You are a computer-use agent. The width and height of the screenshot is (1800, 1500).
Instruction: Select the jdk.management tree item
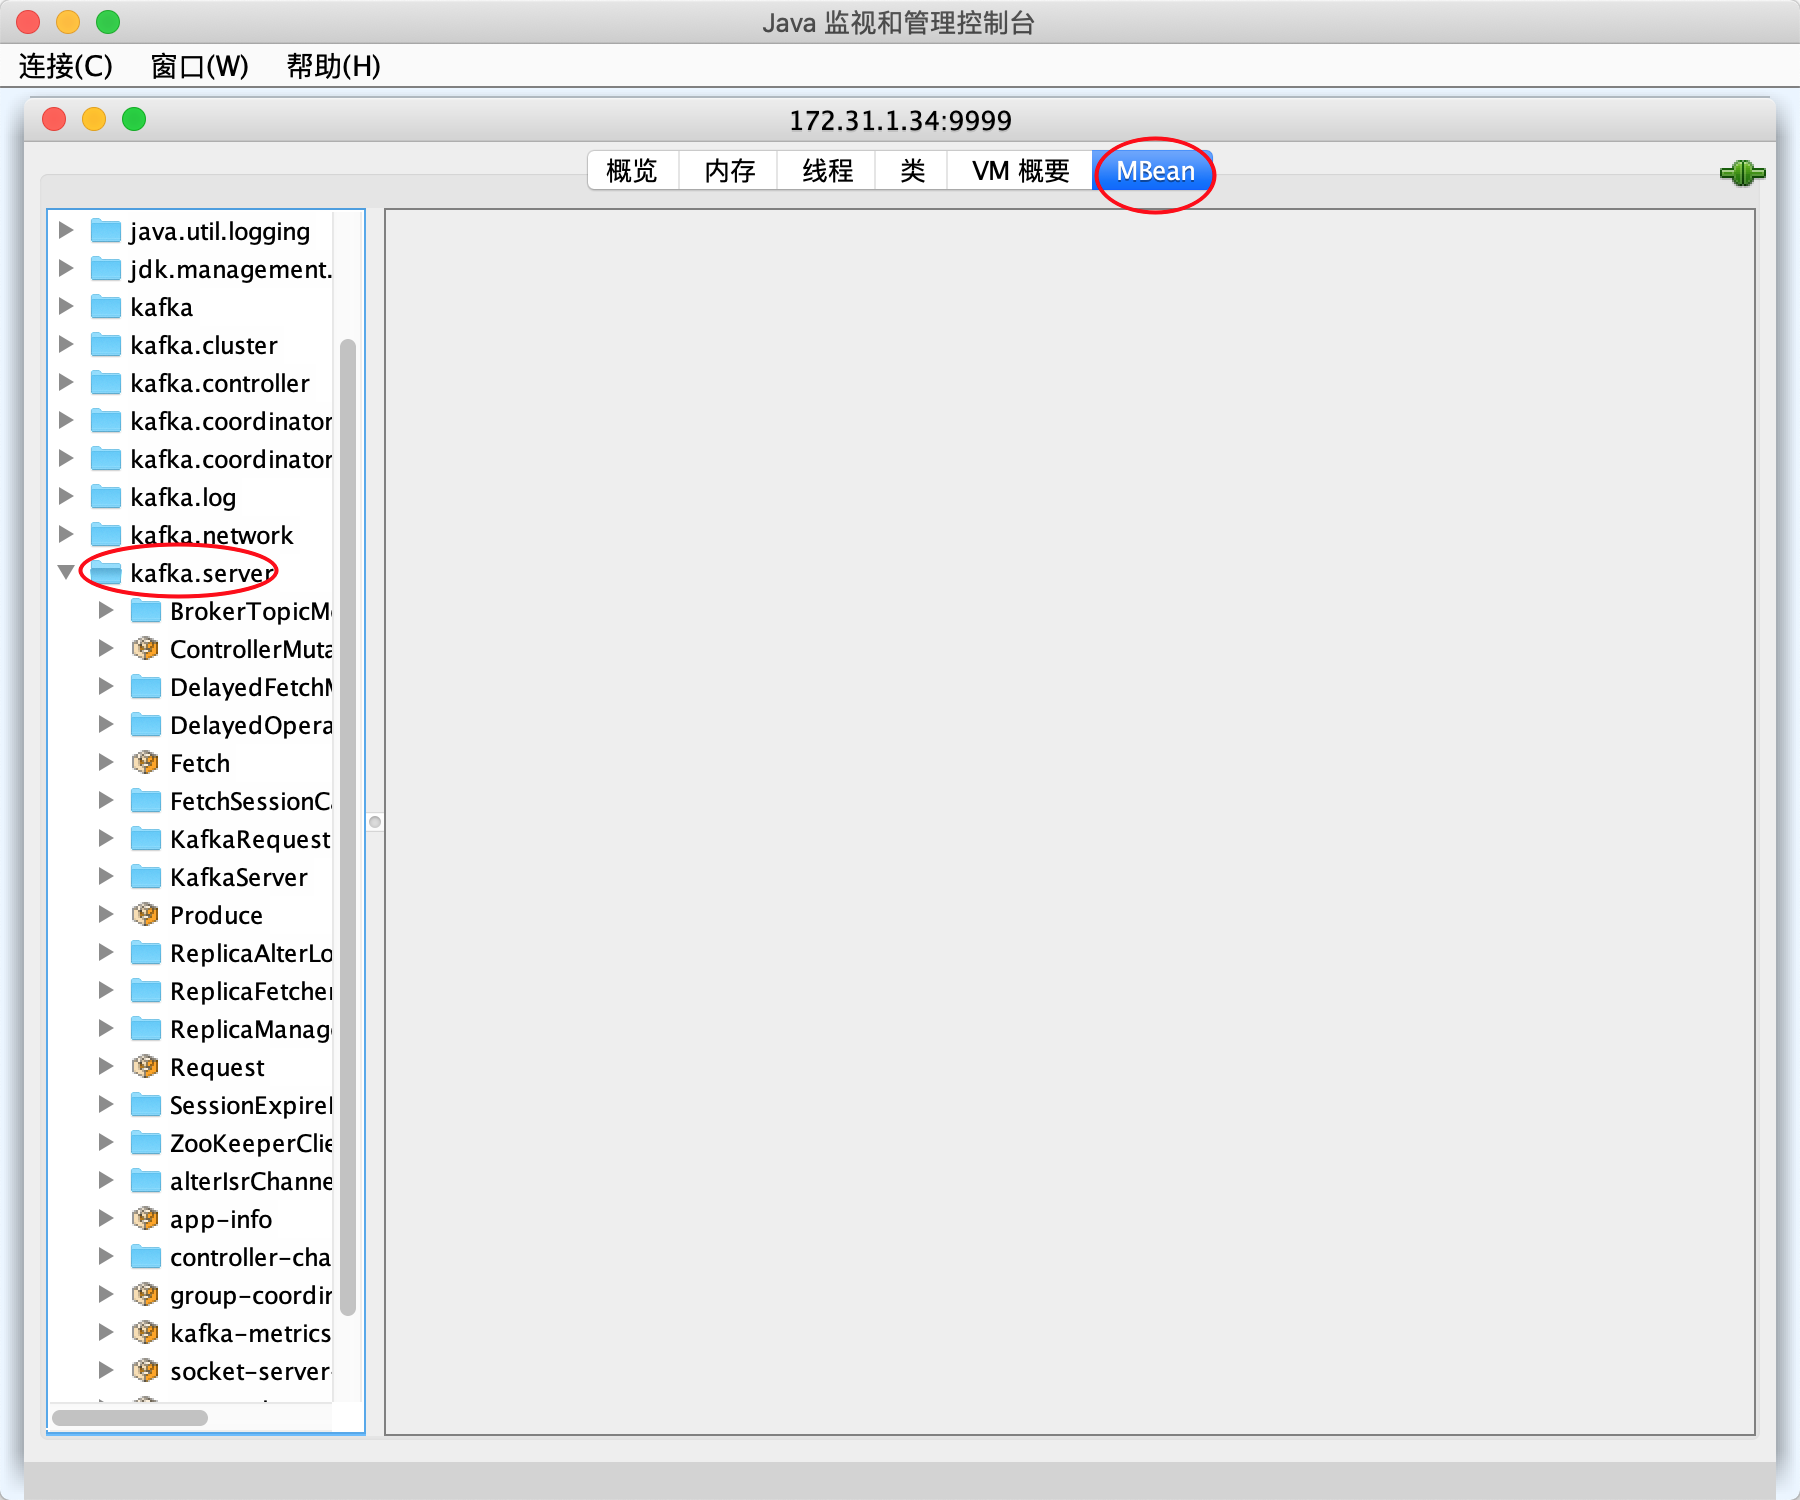coord(231,269)
